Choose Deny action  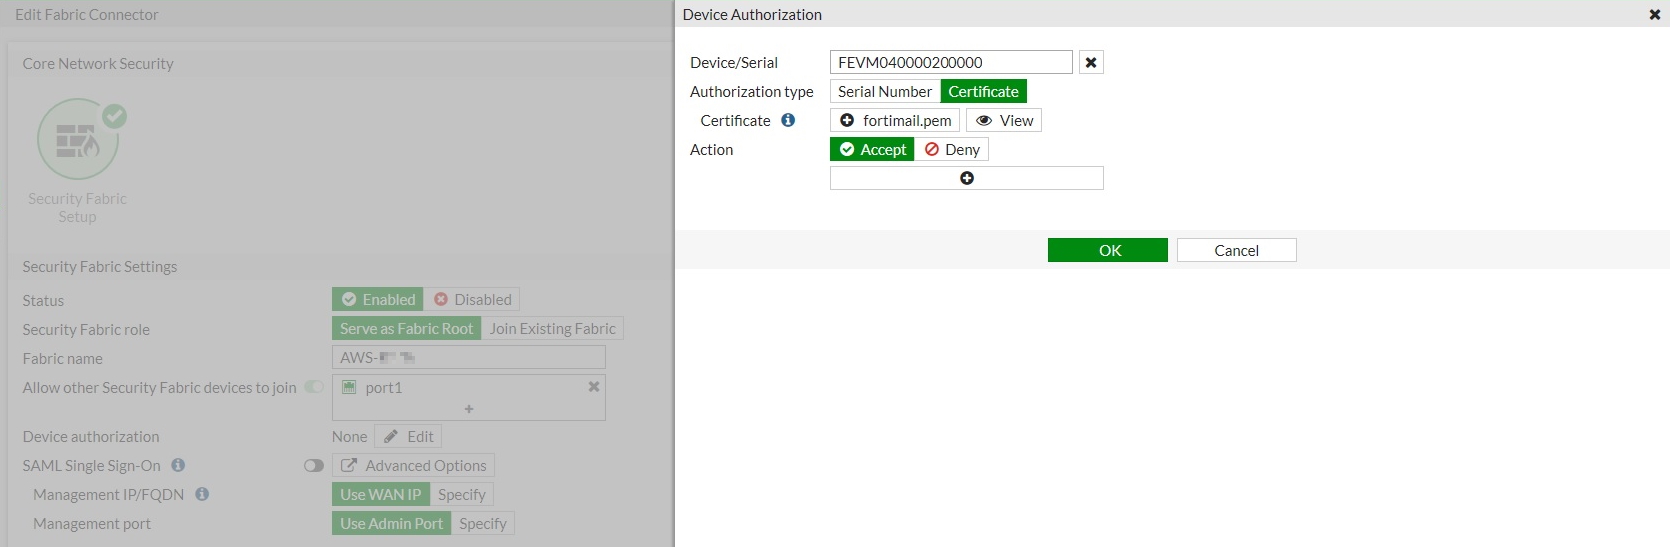952,149
